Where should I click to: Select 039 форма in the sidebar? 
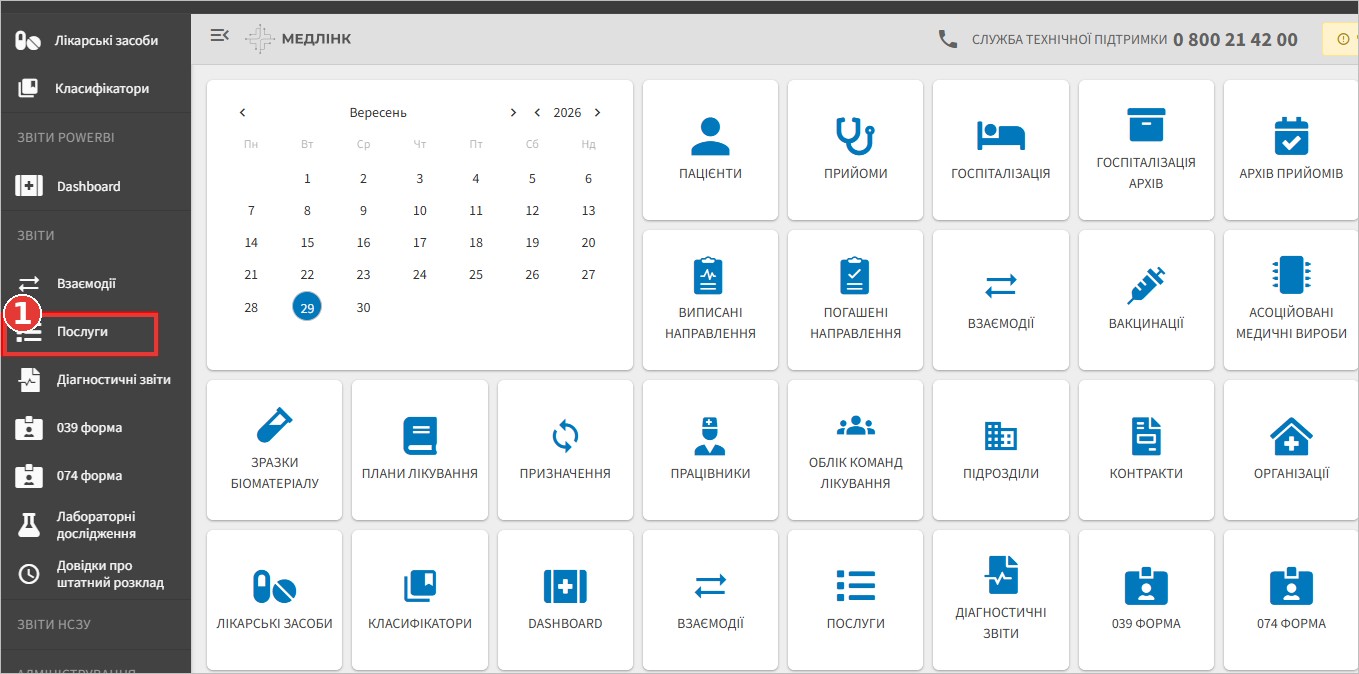(95, 428)
